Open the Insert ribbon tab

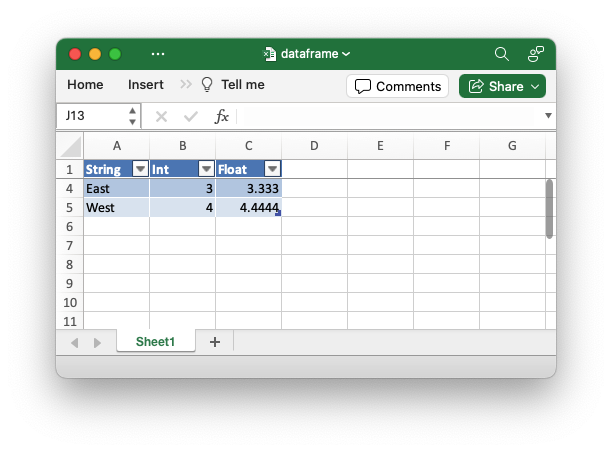(146, 85)
